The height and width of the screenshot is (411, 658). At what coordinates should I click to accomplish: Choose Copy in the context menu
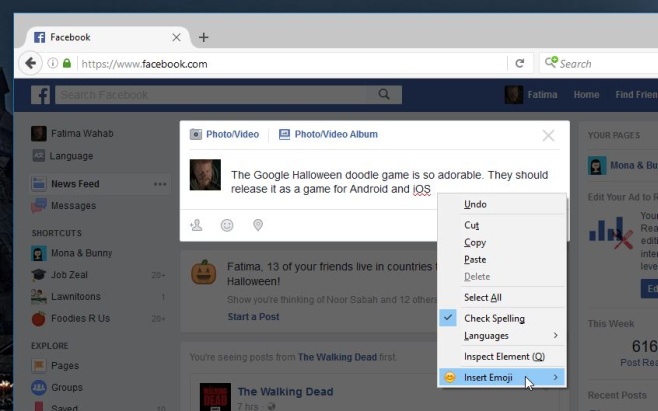point(502,243)
